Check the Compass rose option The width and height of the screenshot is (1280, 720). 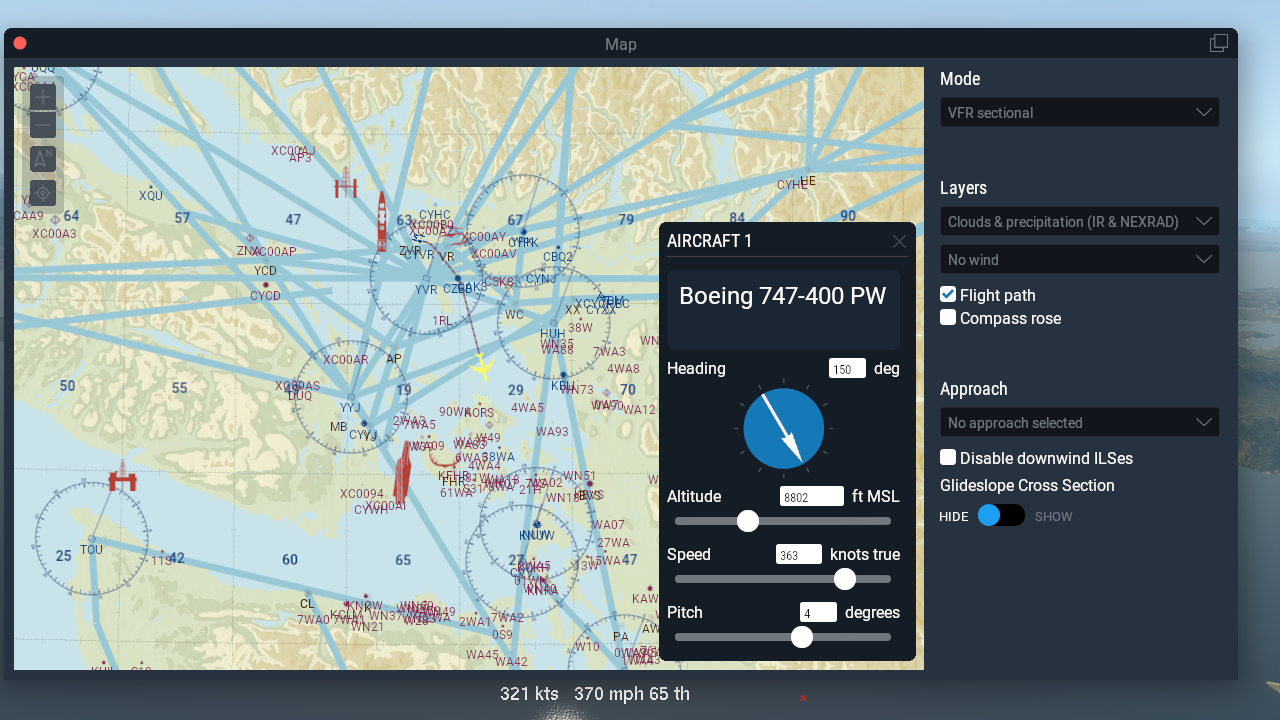[x=948, y=317]
